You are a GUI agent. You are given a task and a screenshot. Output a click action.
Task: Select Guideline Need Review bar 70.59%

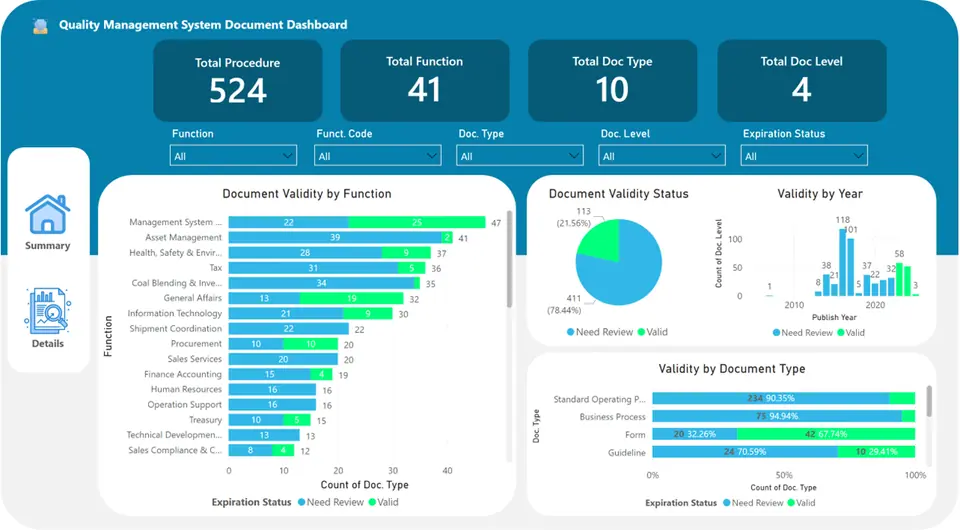(745, 452)
